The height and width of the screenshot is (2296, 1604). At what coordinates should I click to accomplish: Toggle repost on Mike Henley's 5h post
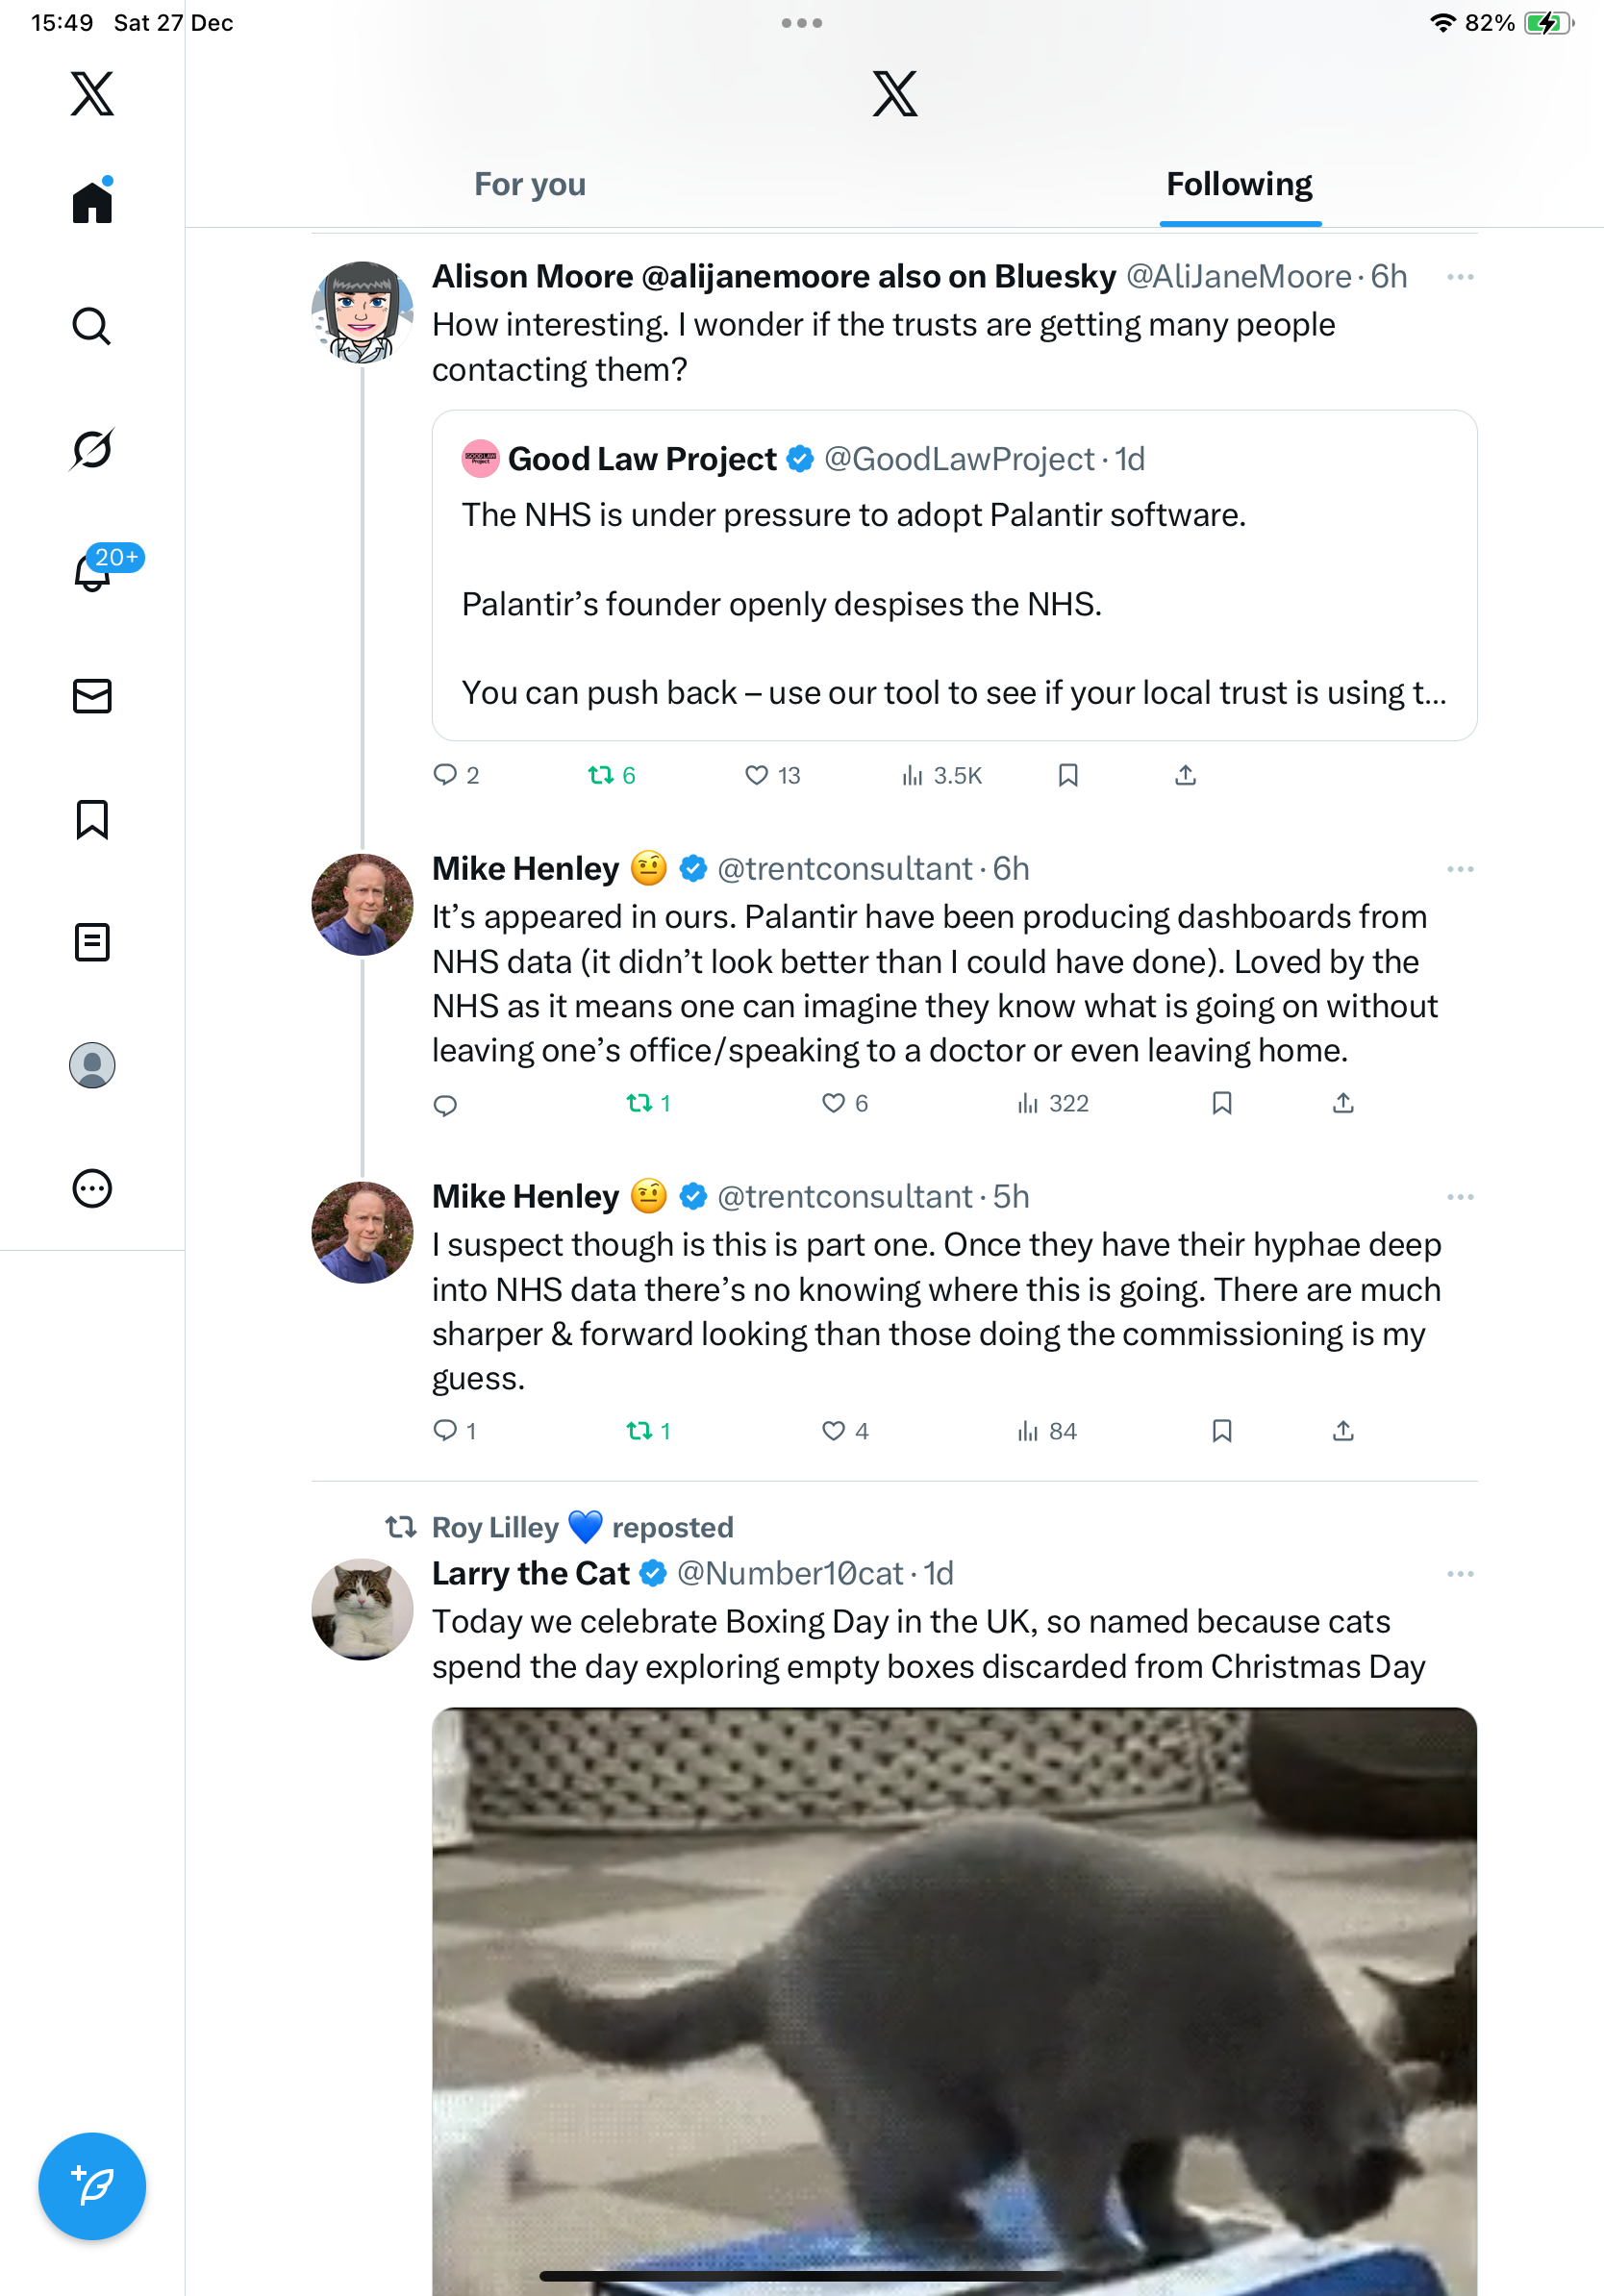639,1431
